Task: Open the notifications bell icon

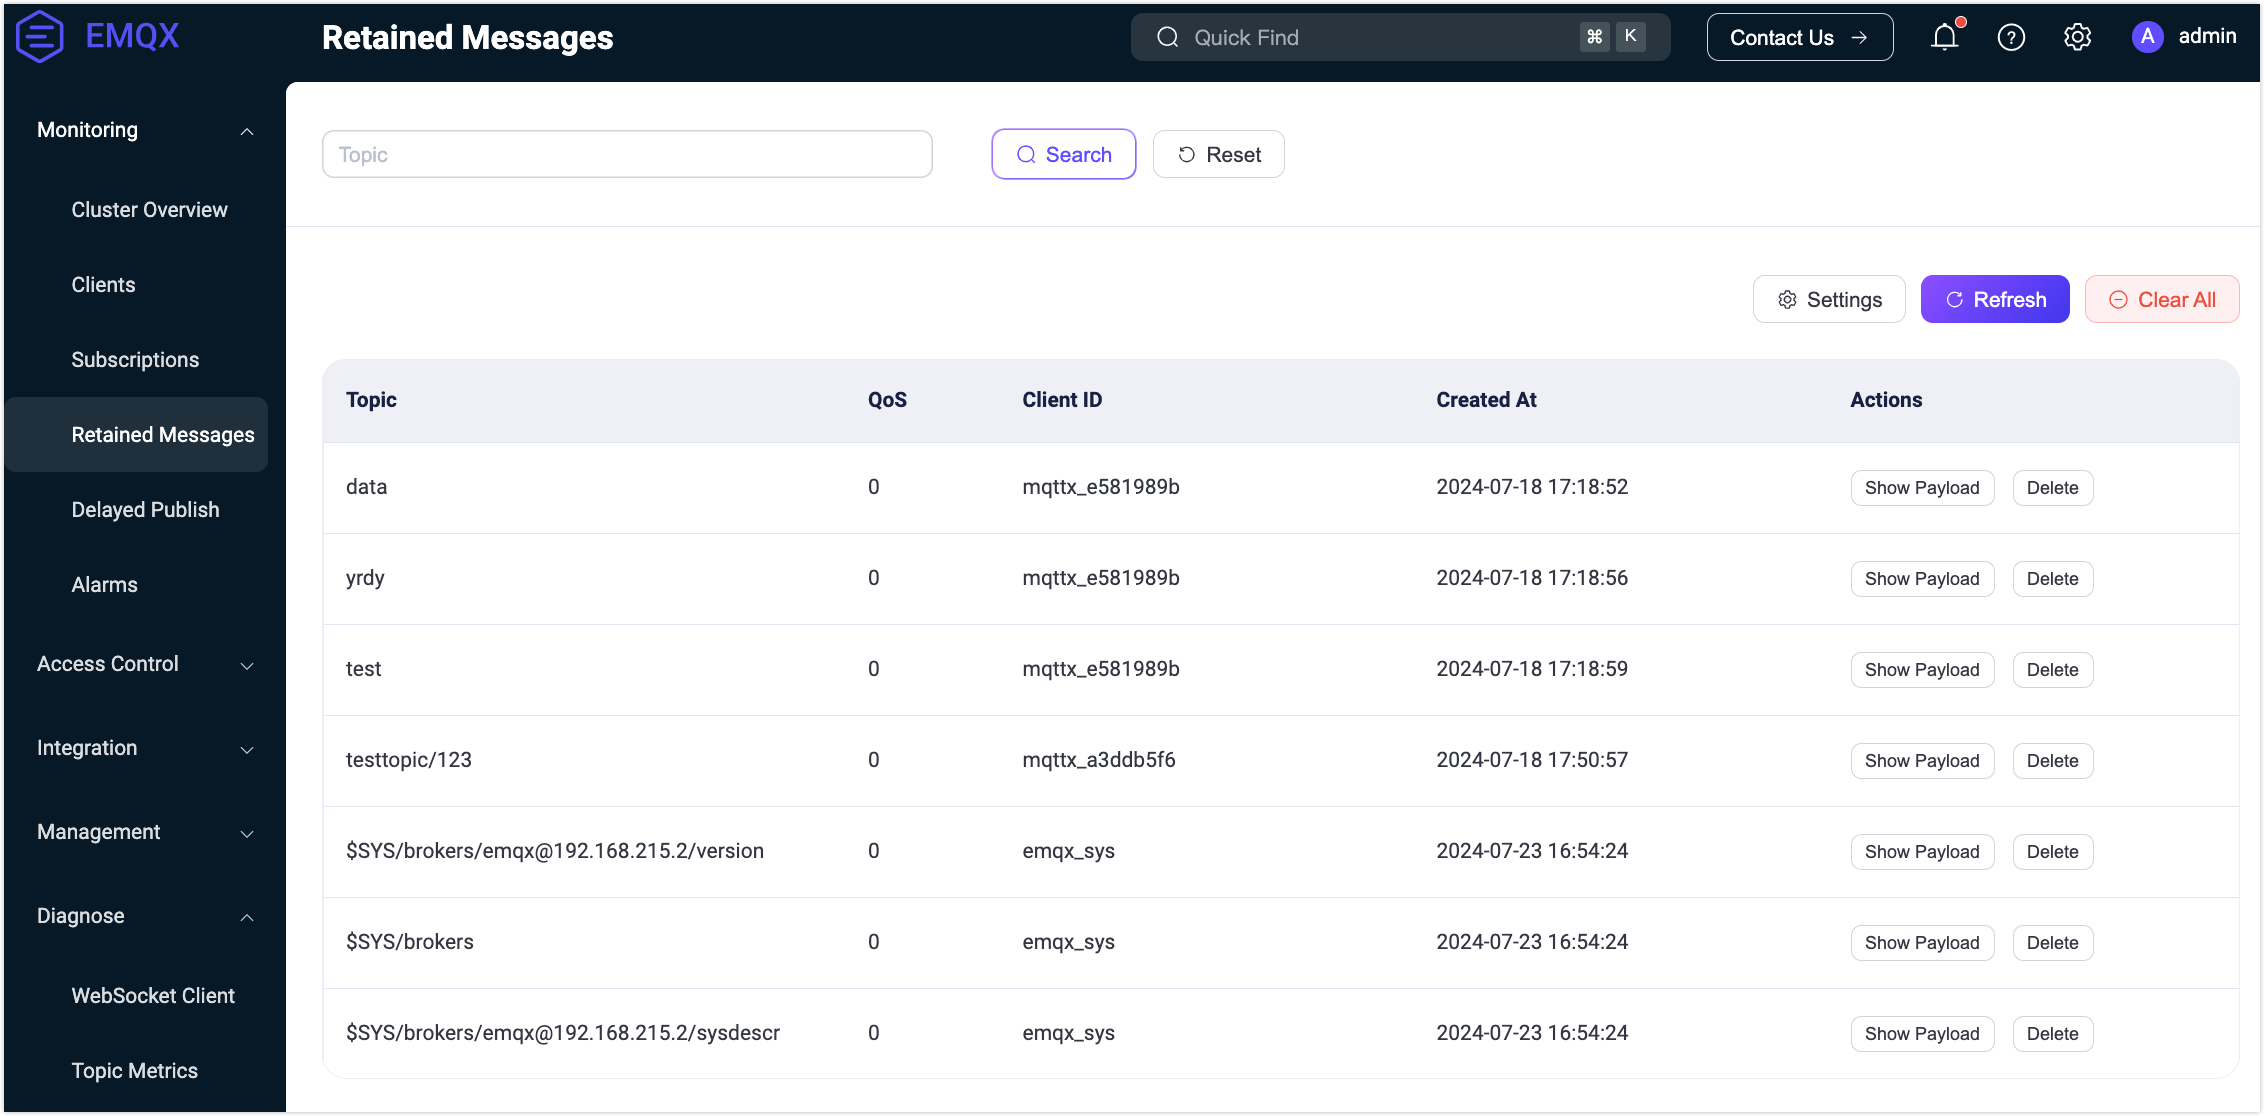Action: 1944,38
